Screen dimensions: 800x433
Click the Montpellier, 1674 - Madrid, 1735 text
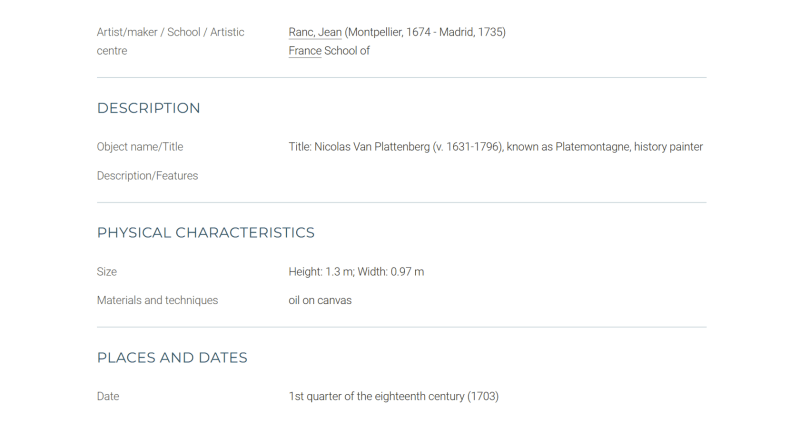coord(425,32)
